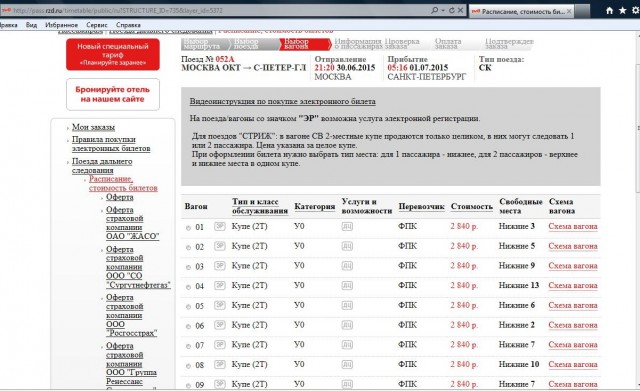Open the Избранное menu
Screen dimensions: 640x391
pyautogui.click(x=62, y=25)
